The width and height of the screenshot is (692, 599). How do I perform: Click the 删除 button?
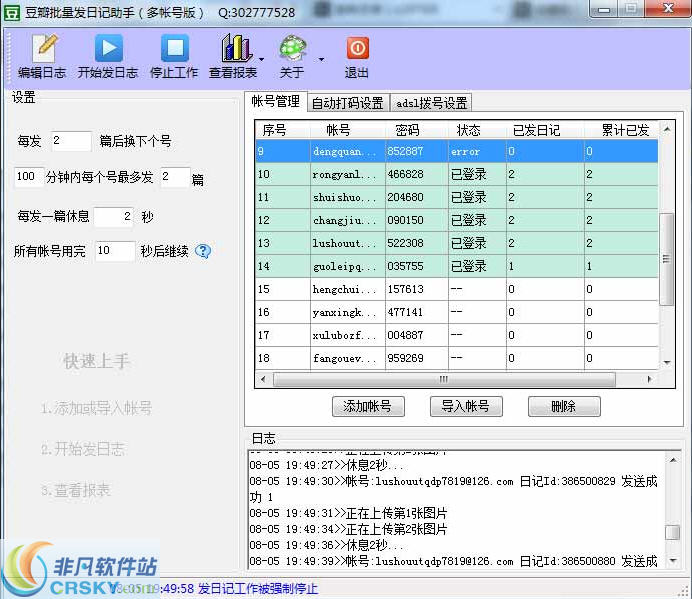click(564, 406)
